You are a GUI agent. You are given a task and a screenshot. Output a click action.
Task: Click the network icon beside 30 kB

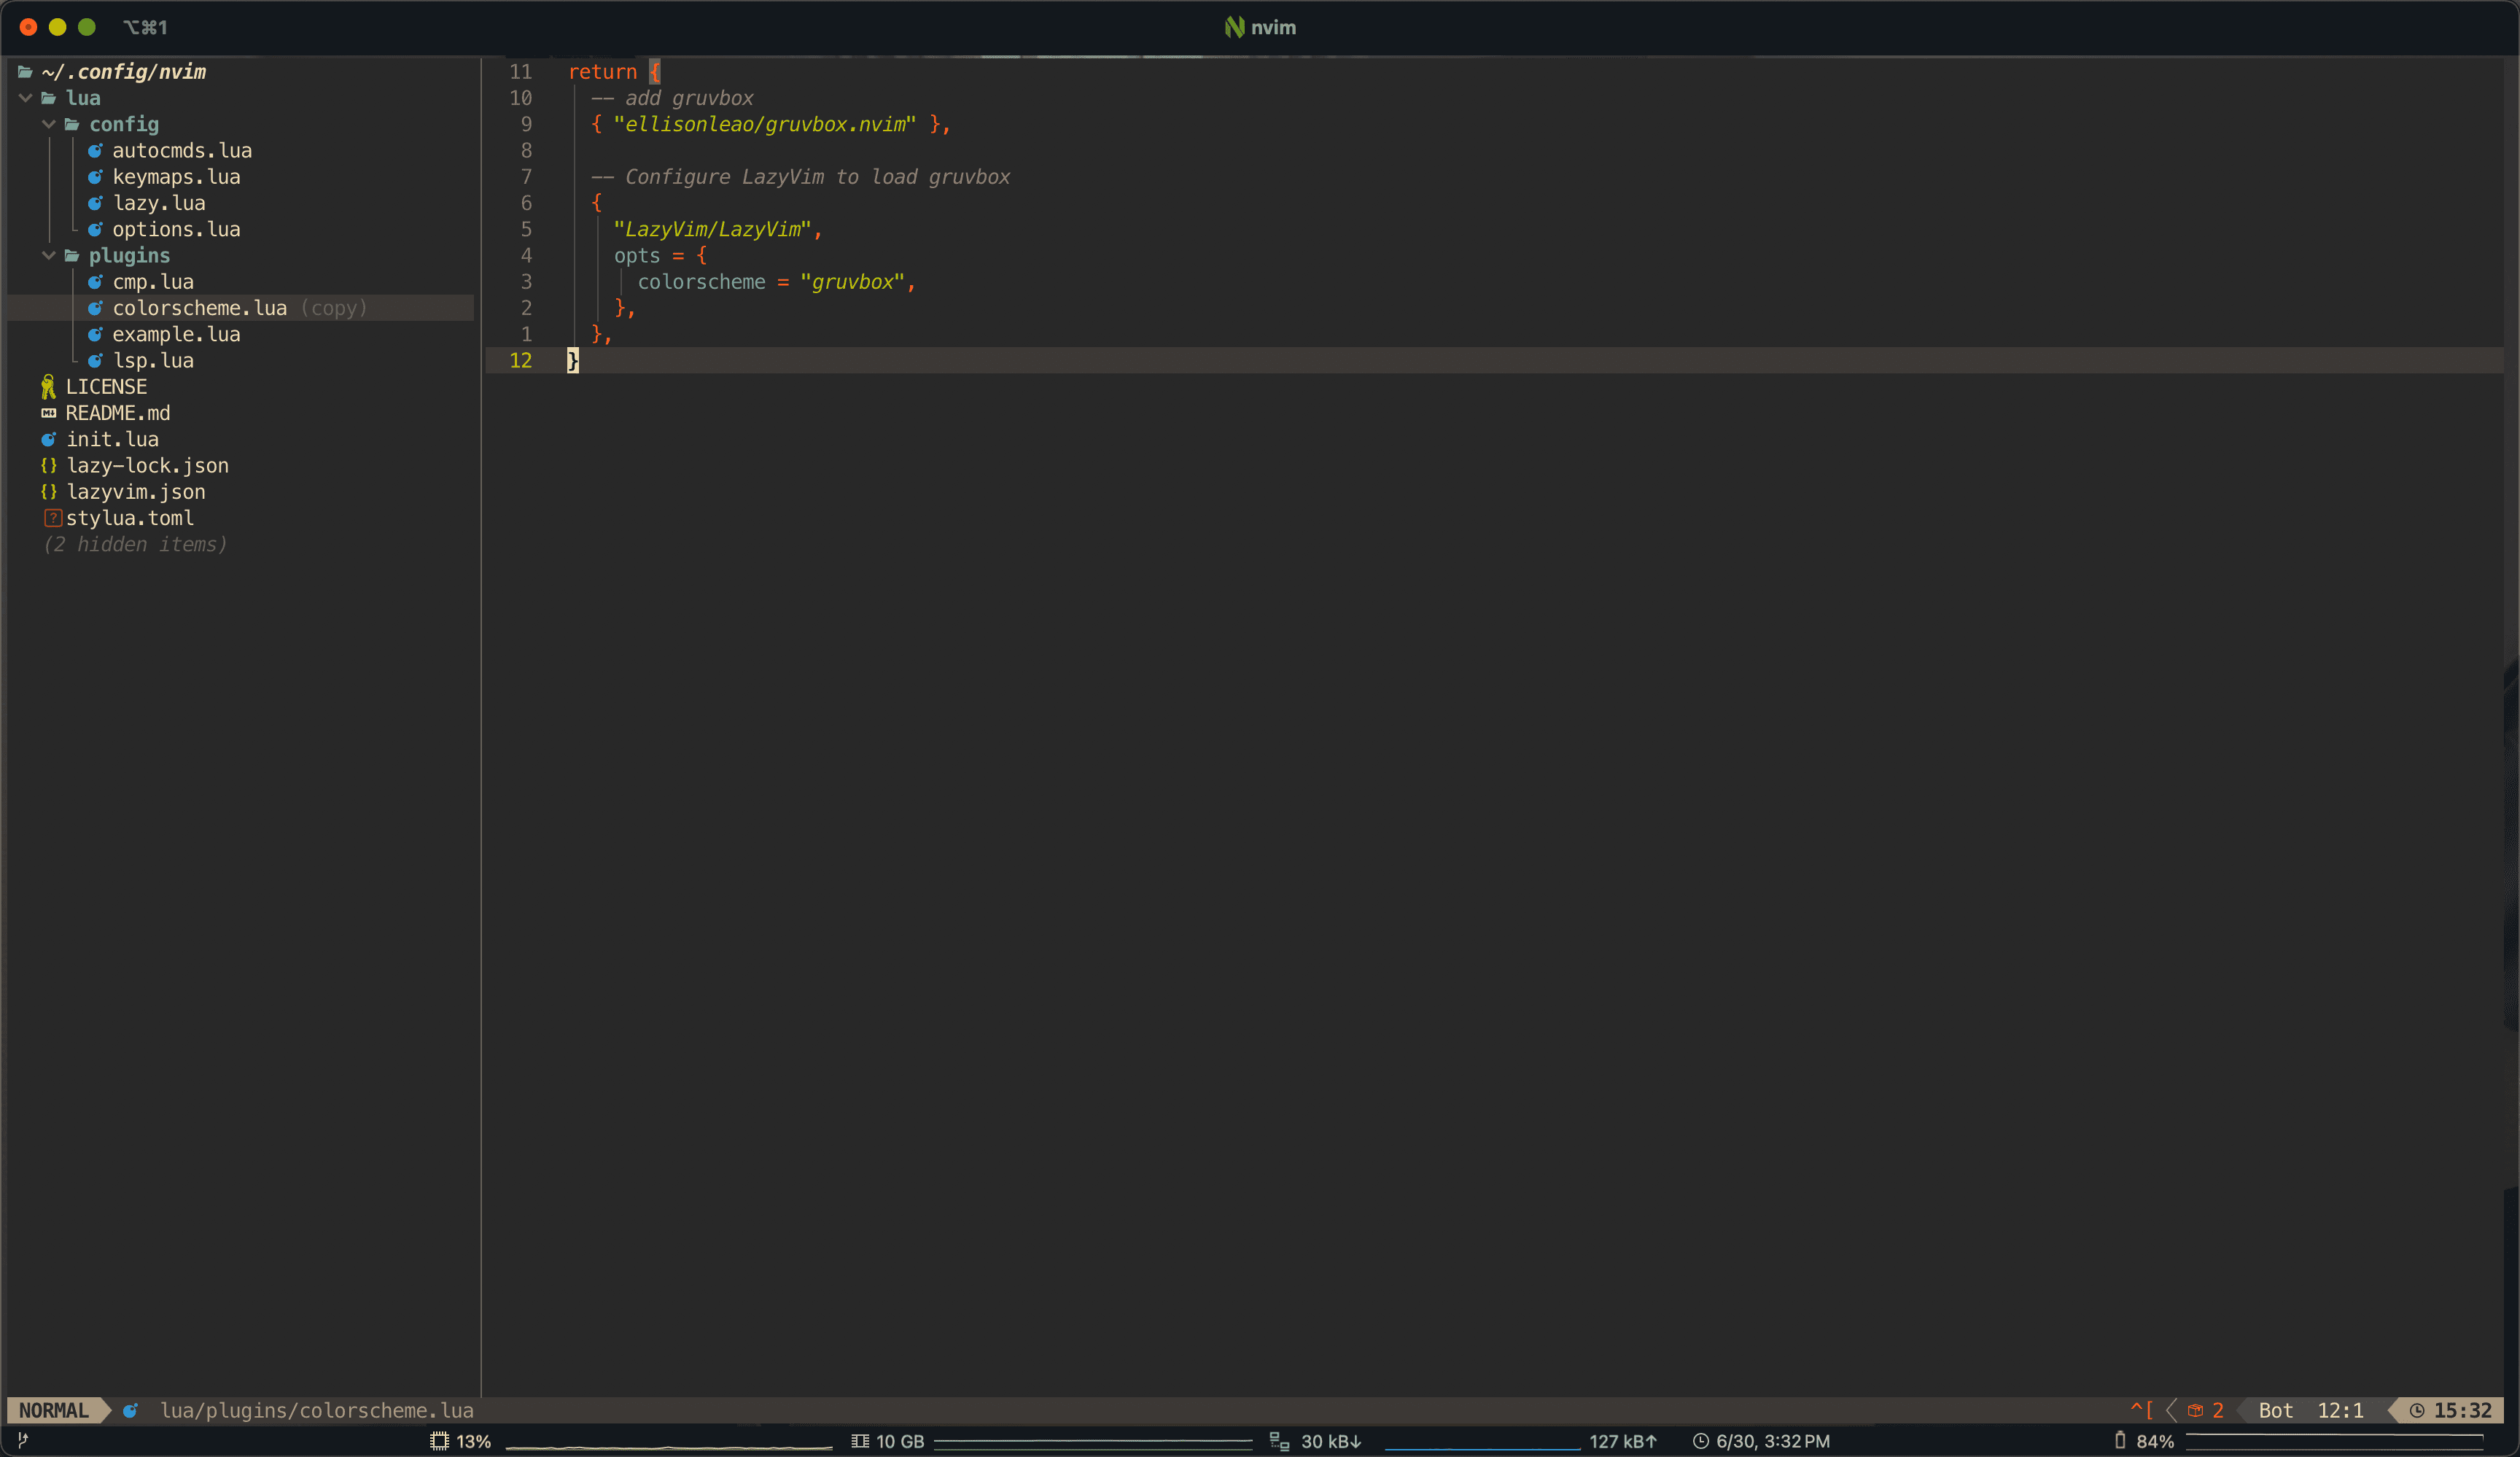click(x=1279, y=1441)
